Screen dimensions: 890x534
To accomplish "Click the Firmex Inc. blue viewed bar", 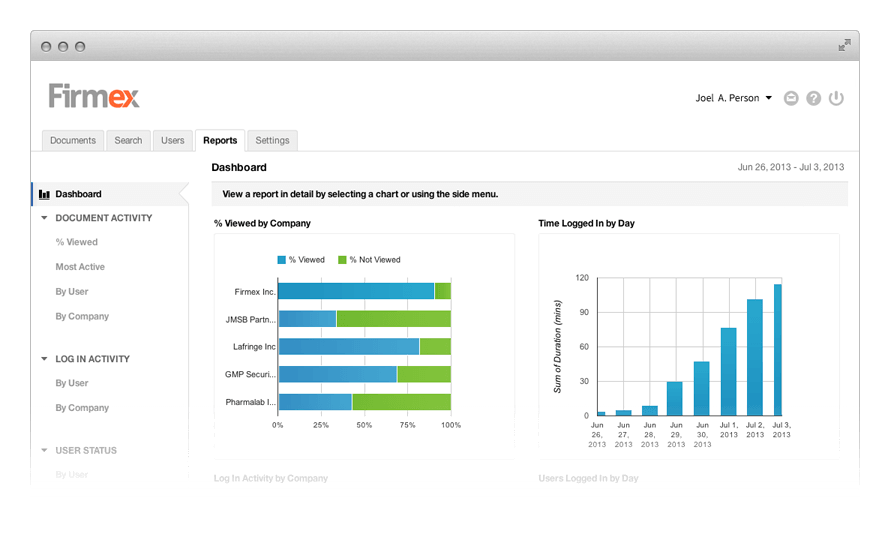I will point(355,291).
